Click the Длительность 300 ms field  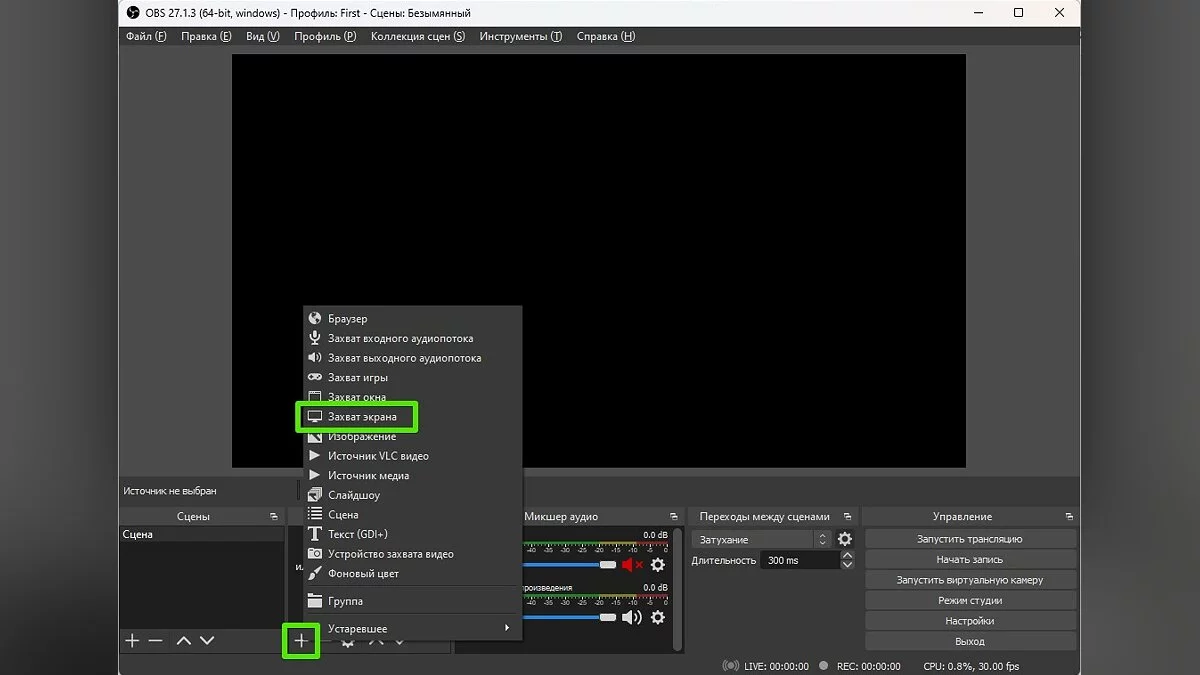pyautogui.click(x=800, y=561)
